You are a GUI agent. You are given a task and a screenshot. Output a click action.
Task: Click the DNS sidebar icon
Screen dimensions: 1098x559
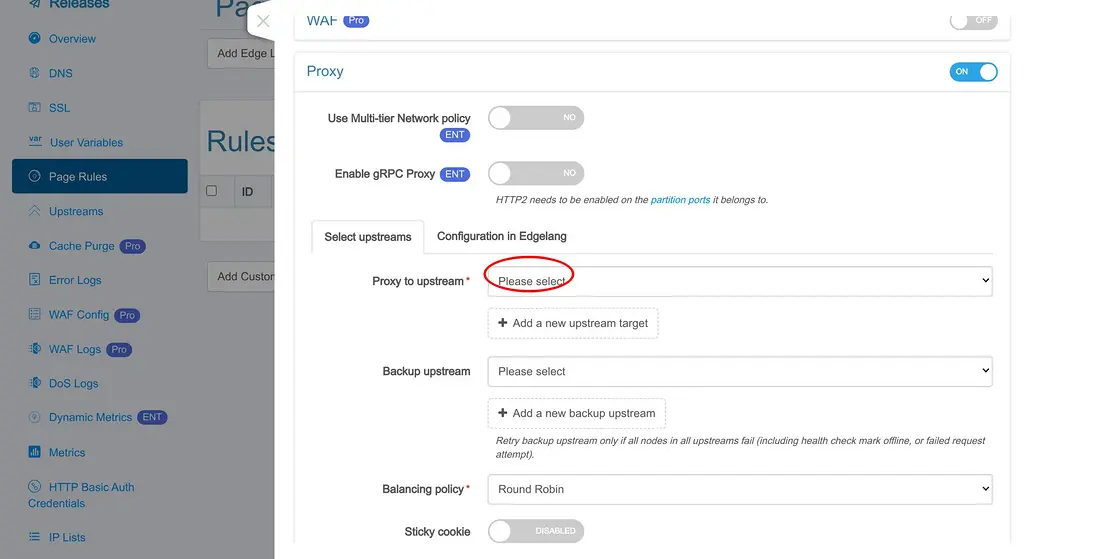click(x=35, y=73)
